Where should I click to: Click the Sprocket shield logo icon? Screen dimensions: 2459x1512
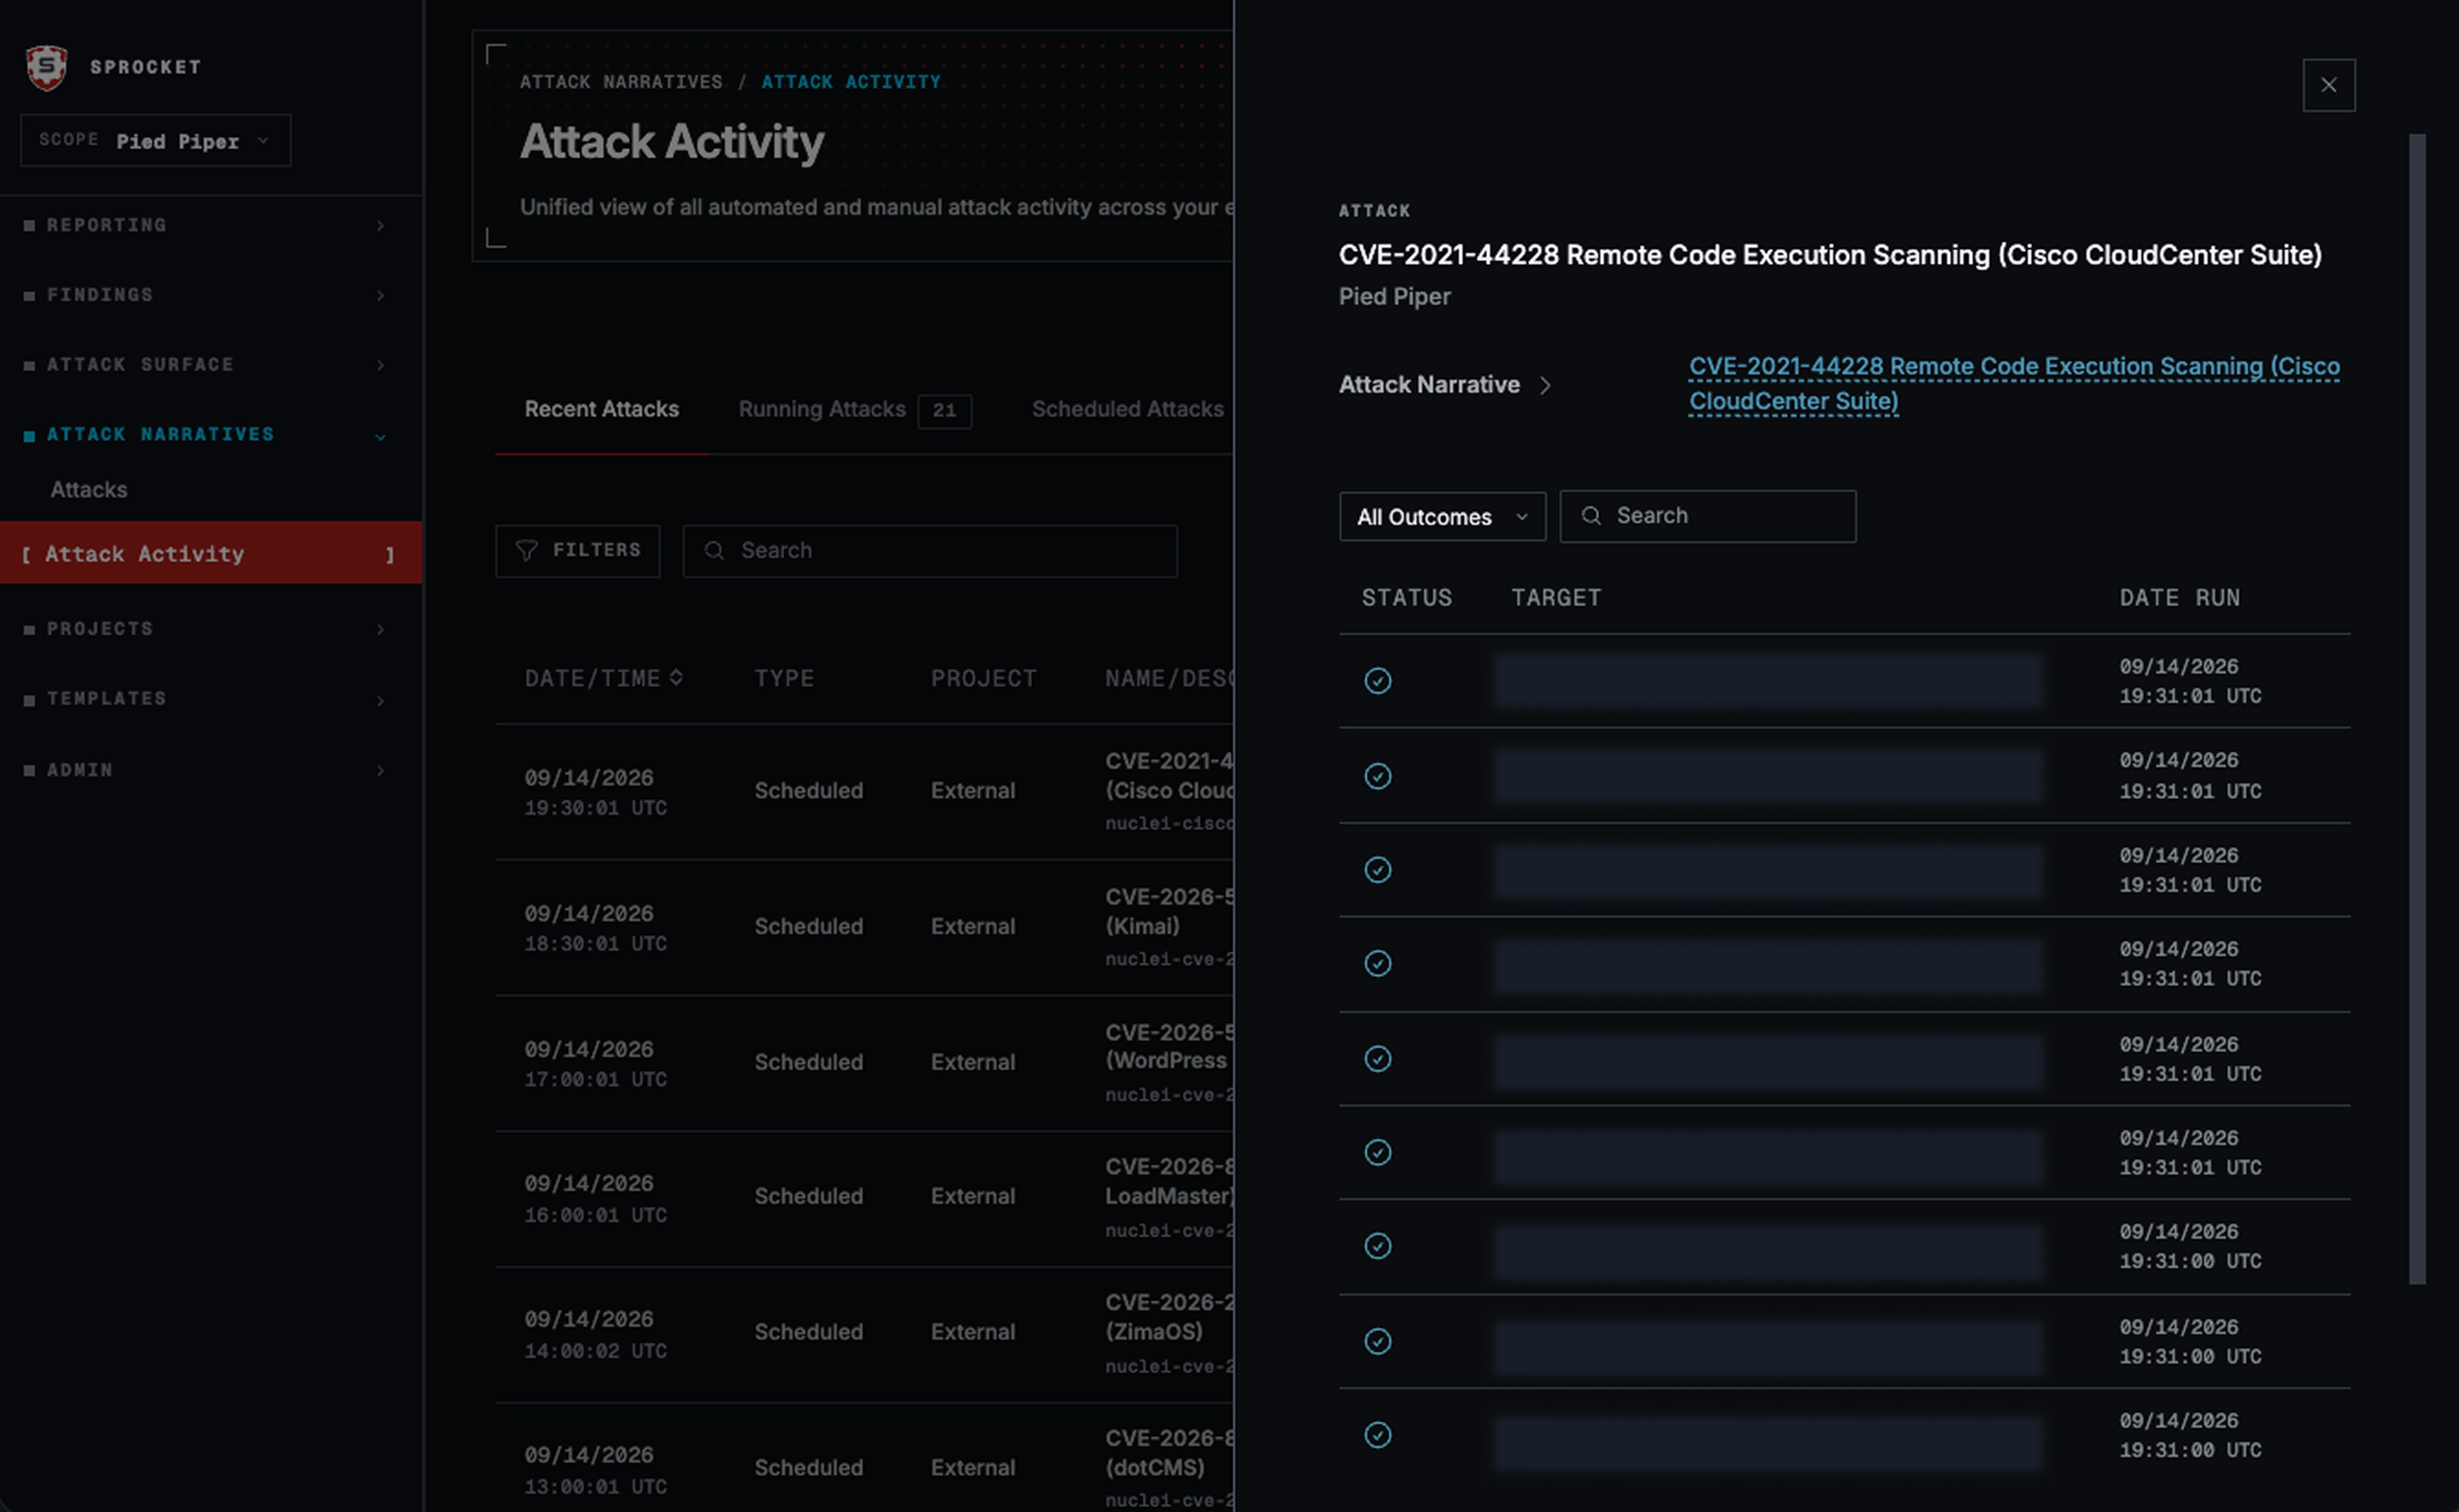[x=46, y=67]
